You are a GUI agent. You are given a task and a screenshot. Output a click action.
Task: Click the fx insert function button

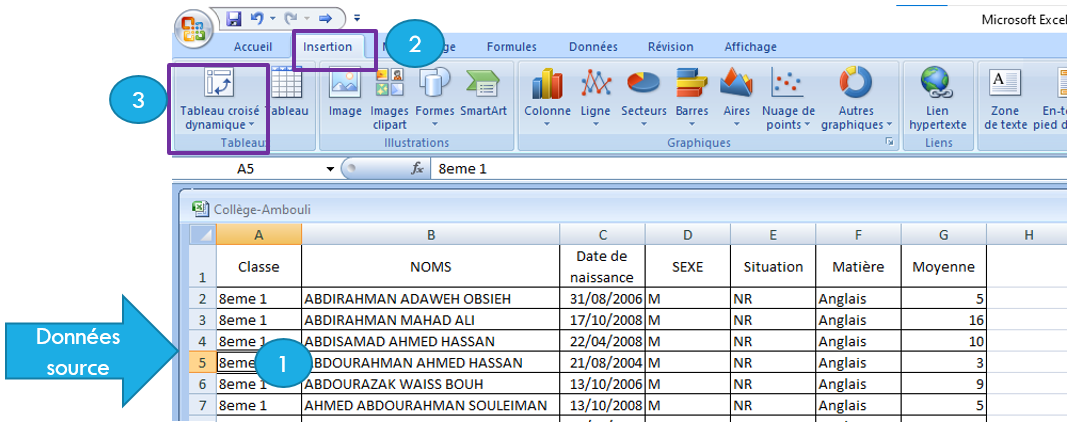tap(417, 169)
